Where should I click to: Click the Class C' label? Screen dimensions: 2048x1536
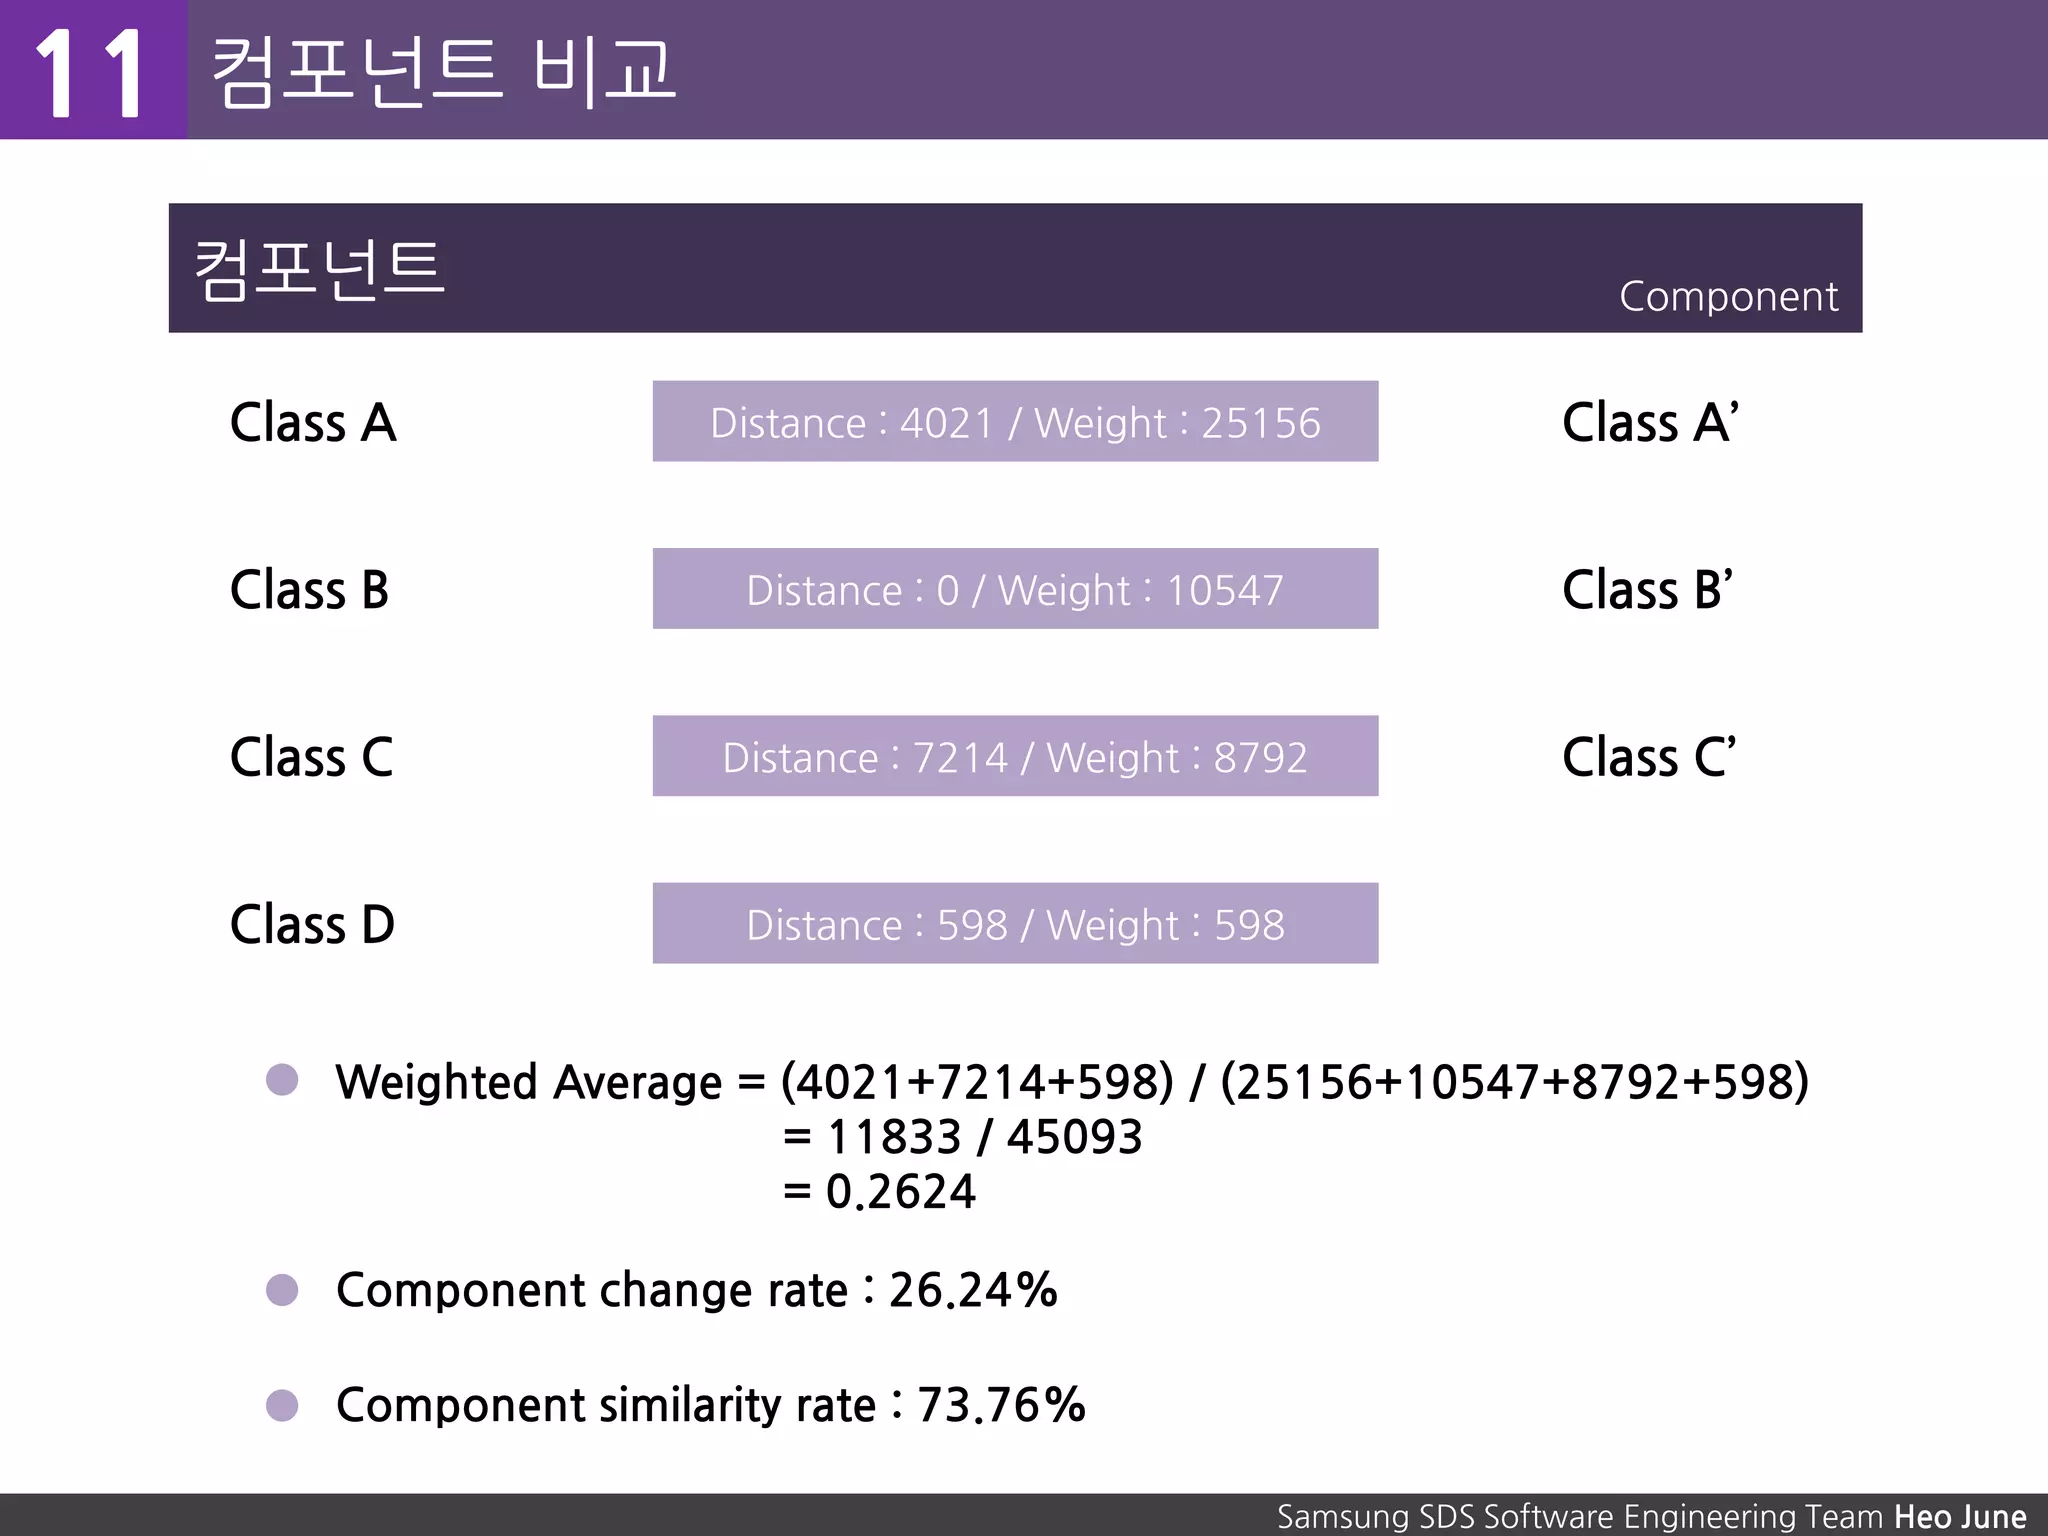(x=1649, y=756)
